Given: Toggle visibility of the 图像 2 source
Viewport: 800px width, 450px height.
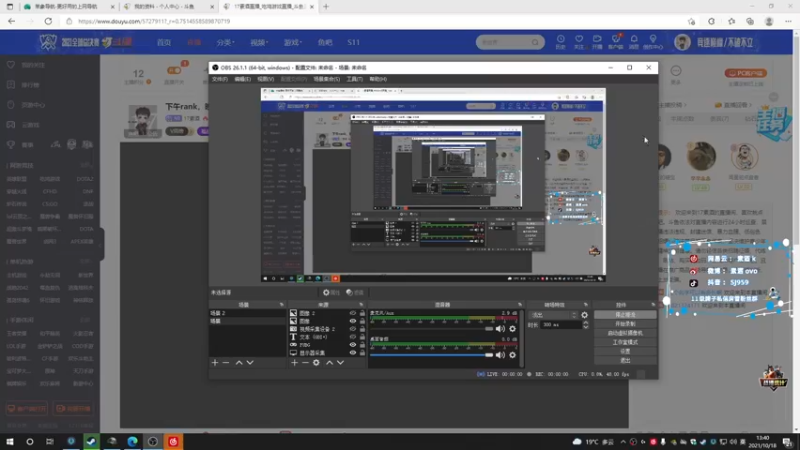Looking at the screenshot, I should click(353, 313).
